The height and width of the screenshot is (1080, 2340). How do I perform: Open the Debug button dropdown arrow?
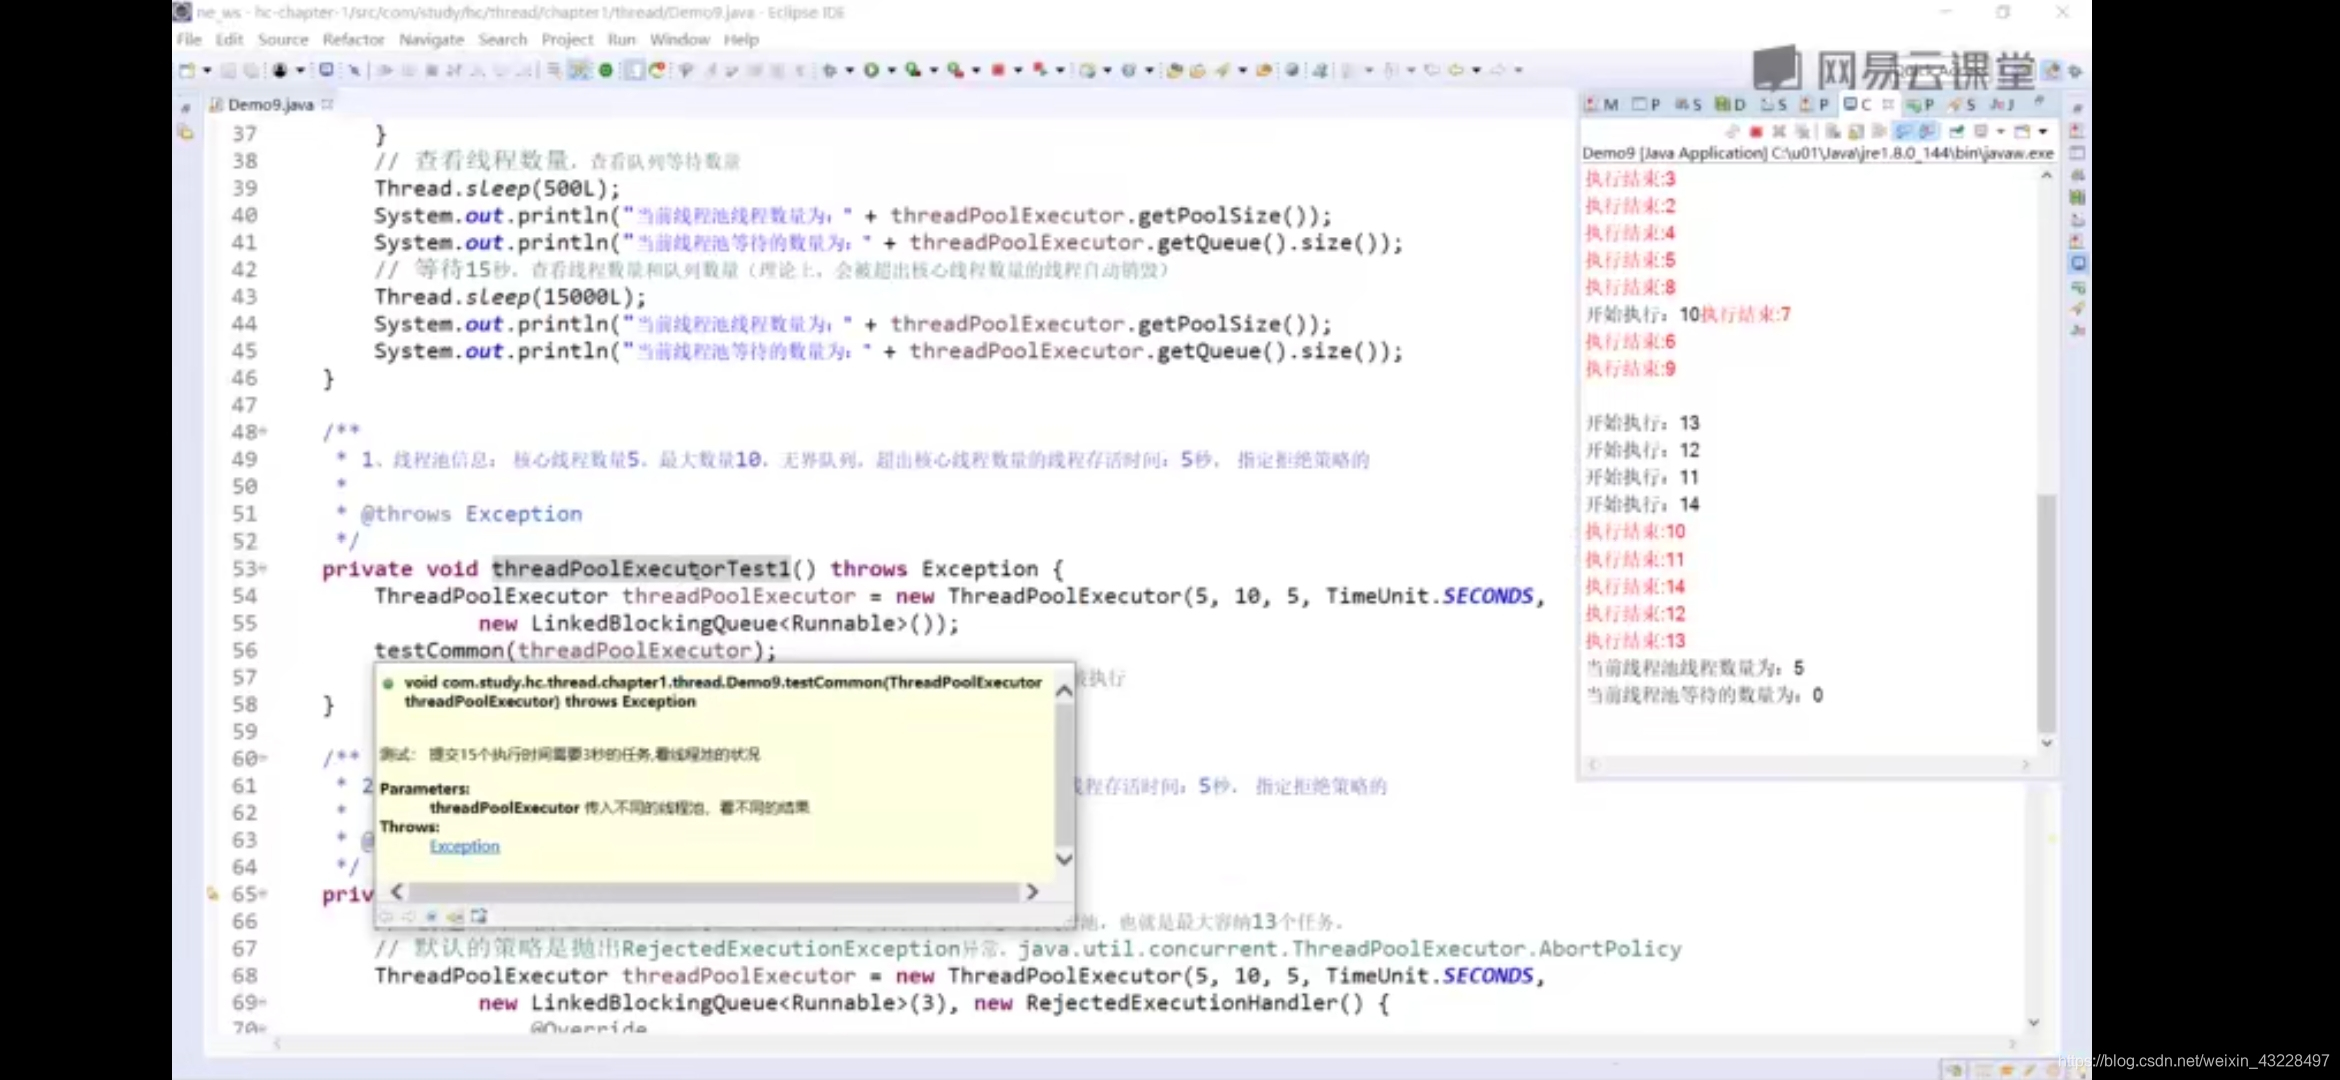pos(850,70)
